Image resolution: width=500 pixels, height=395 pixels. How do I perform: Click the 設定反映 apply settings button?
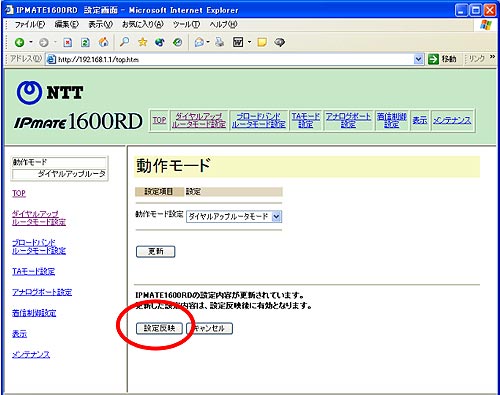pyautogui.click(x=159, y=328)
